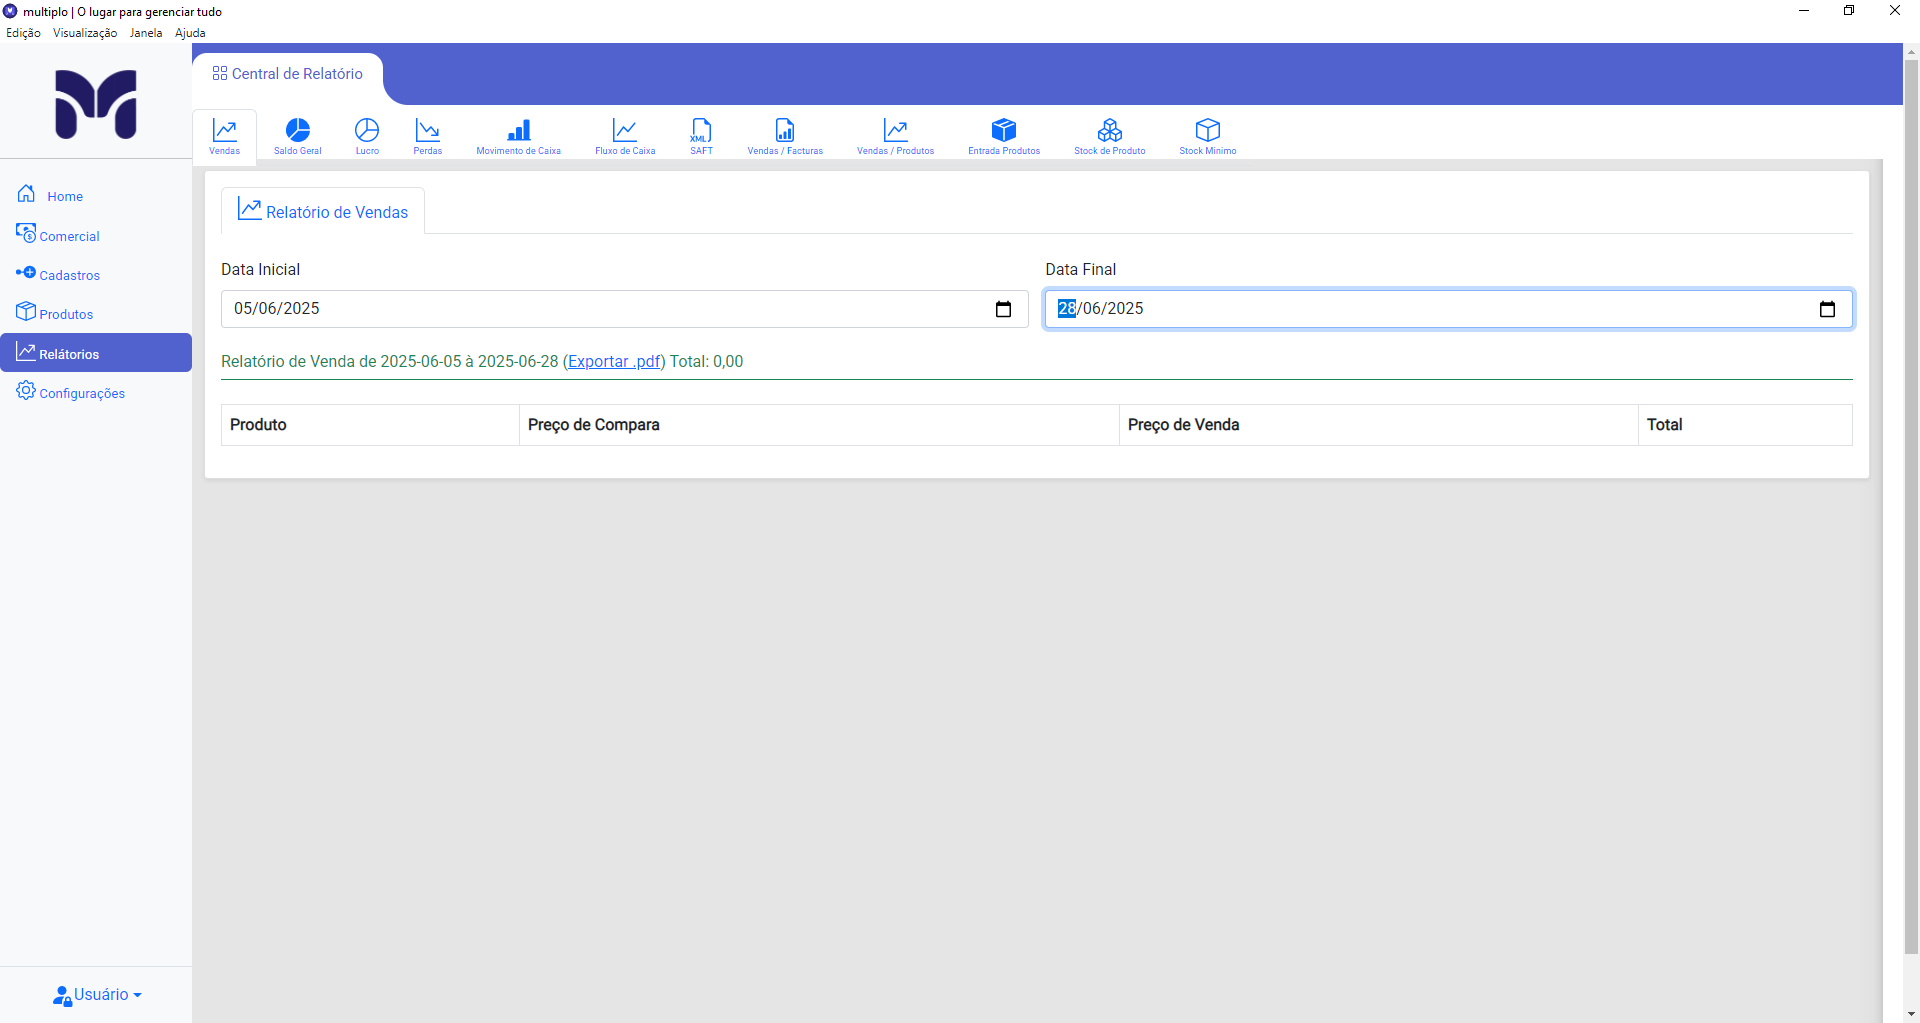Go to Configurações in the sidebar

point(81,393)
